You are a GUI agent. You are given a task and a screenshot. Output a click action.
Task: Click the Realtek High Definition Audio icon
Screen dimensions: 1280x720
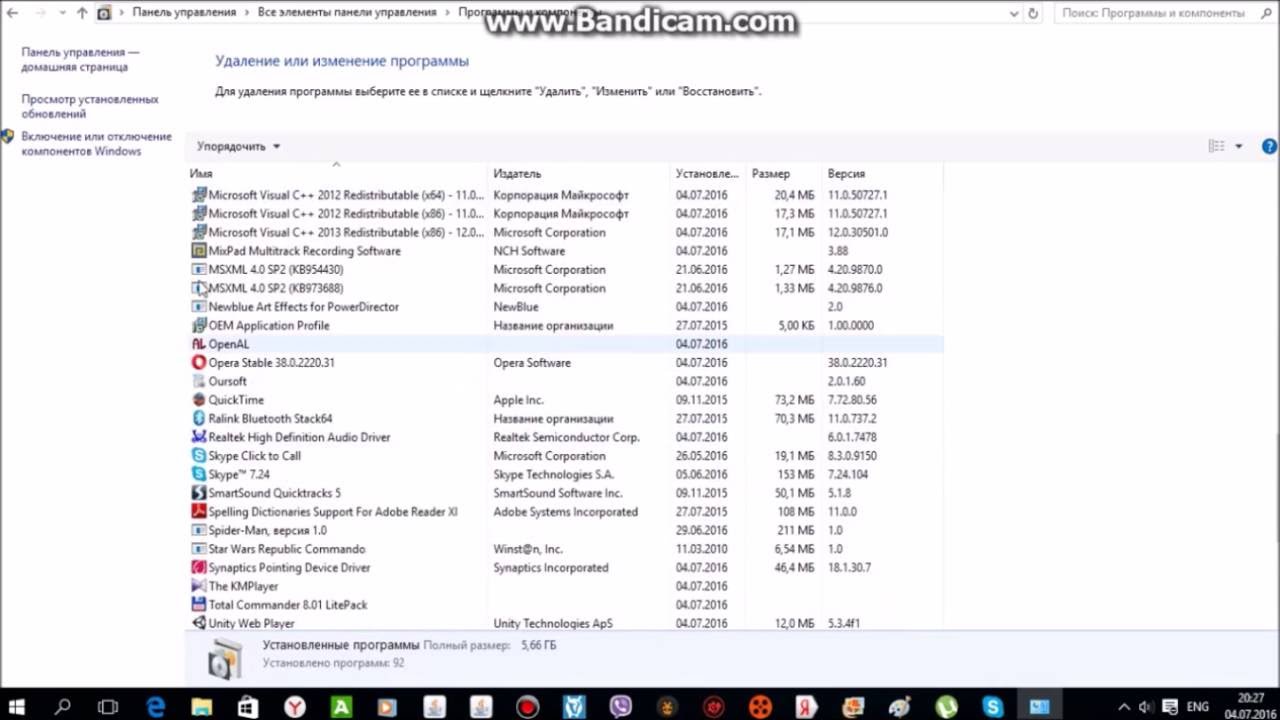click(198, 437)
